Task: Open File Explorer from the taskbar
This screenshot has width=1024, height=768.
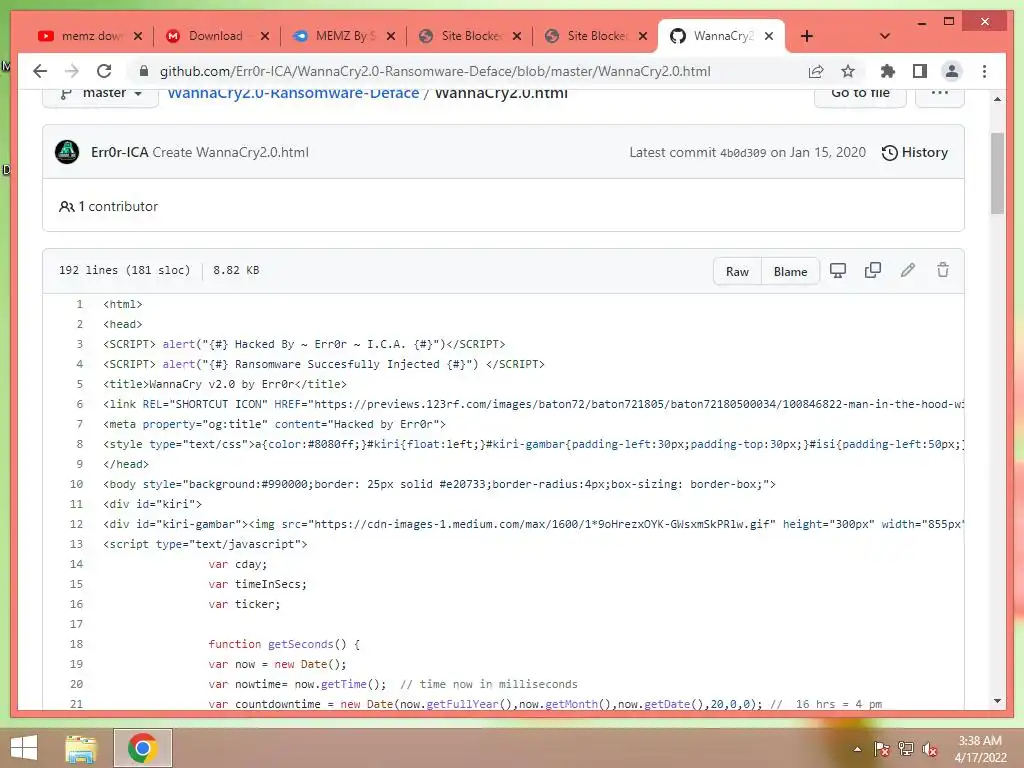Action: 81,748
